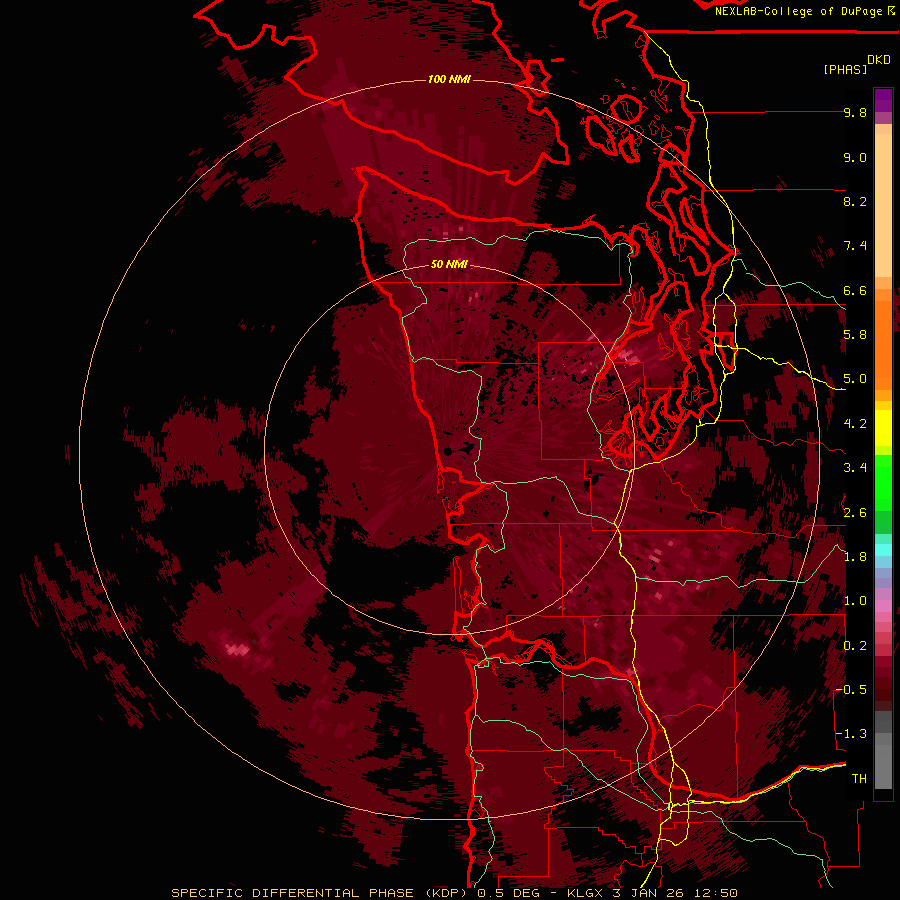Click the KLGX radar site identifier
Image resolution: width=900 pixels, height=900 pixels.
pos(587,893)
